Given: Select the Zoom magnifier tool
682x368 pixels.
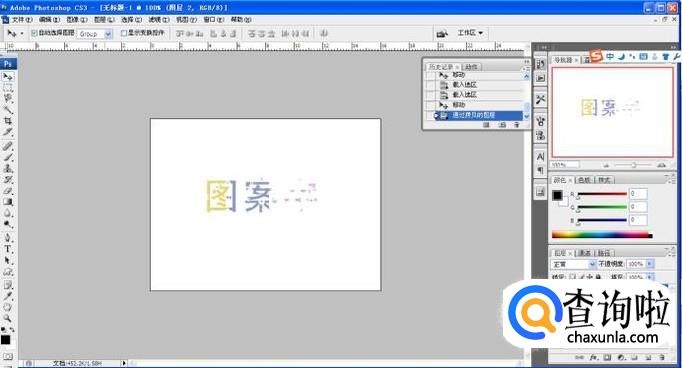Looking at the screenshot, I should 8,318.
